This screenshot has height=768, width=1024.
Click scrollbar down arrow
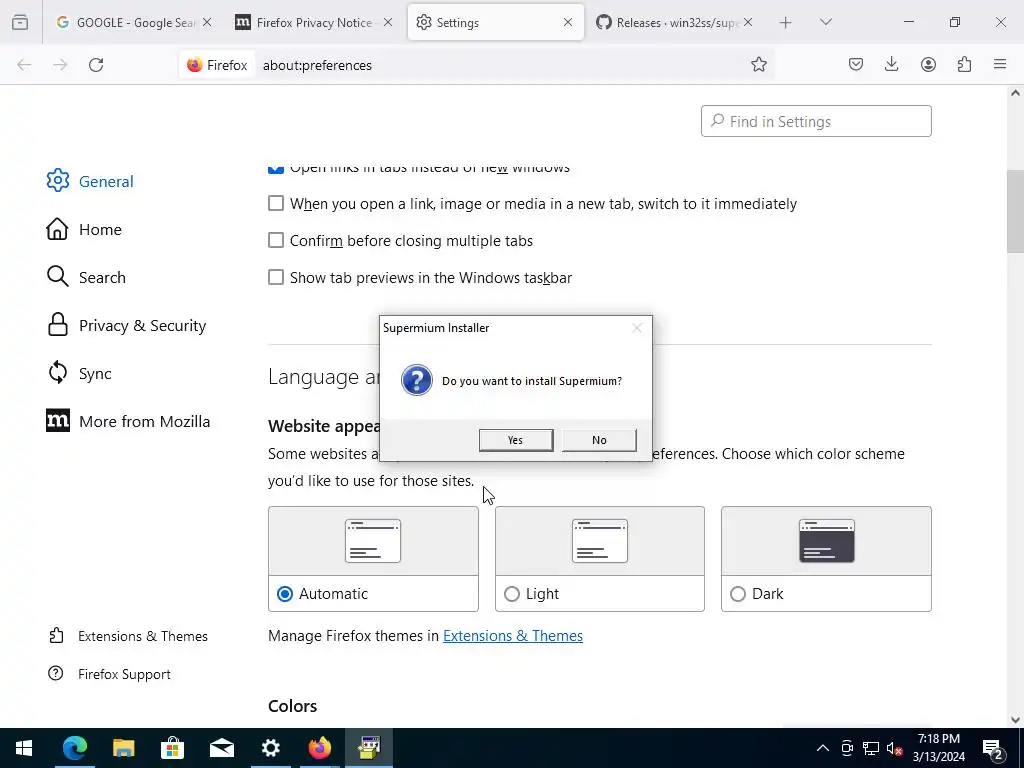1015,720
